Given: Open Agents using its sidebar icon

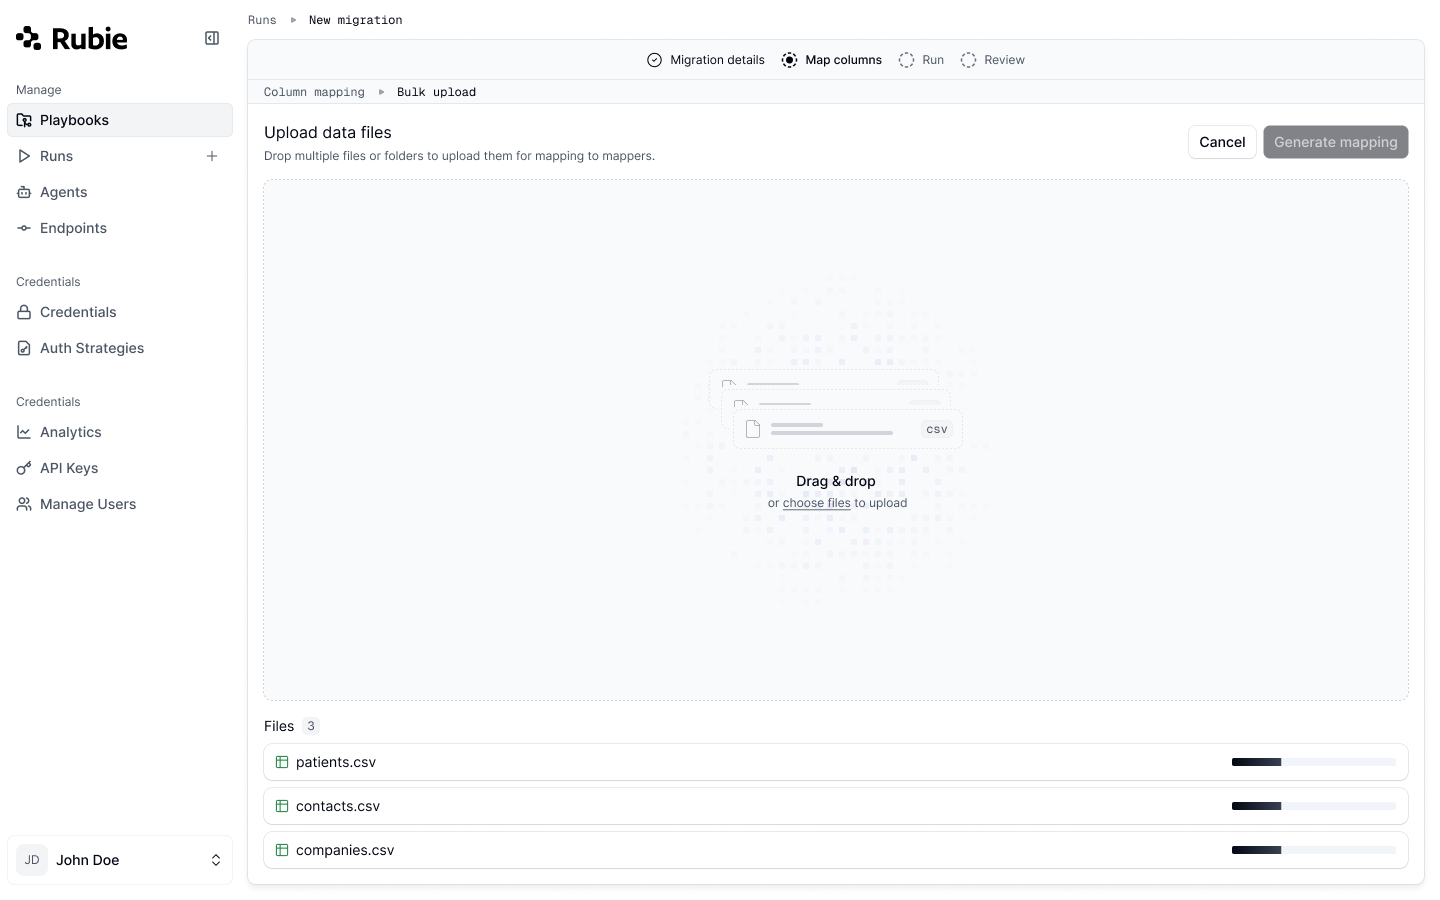Looking at the screenshot, I should click(24, 192).
